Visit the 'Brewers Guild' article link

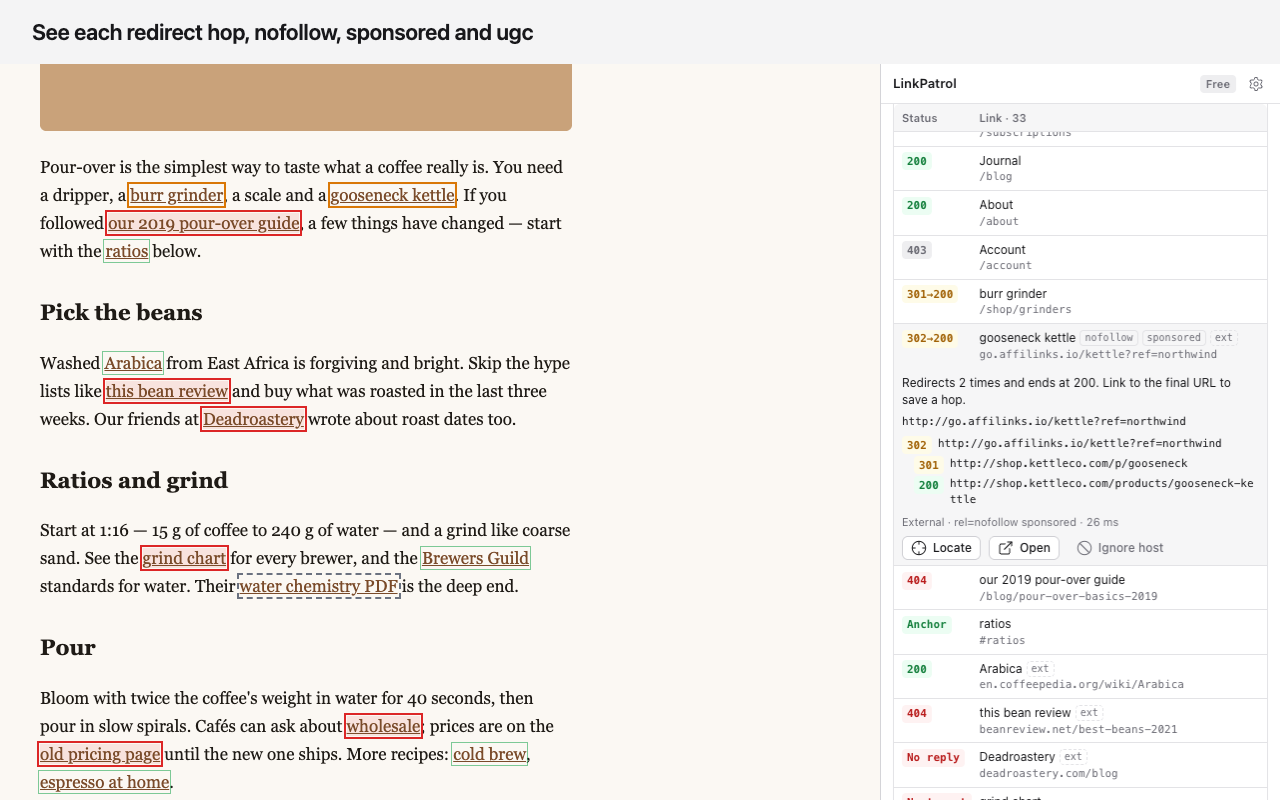point(475,558)
